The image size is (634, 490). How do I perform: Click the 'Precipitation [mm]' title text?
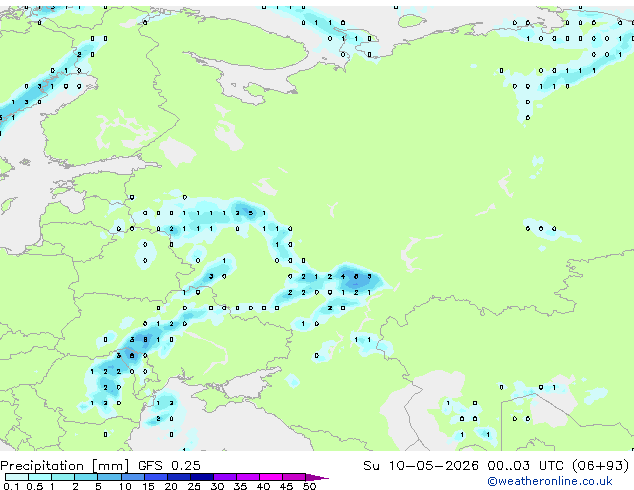point(65,466)
